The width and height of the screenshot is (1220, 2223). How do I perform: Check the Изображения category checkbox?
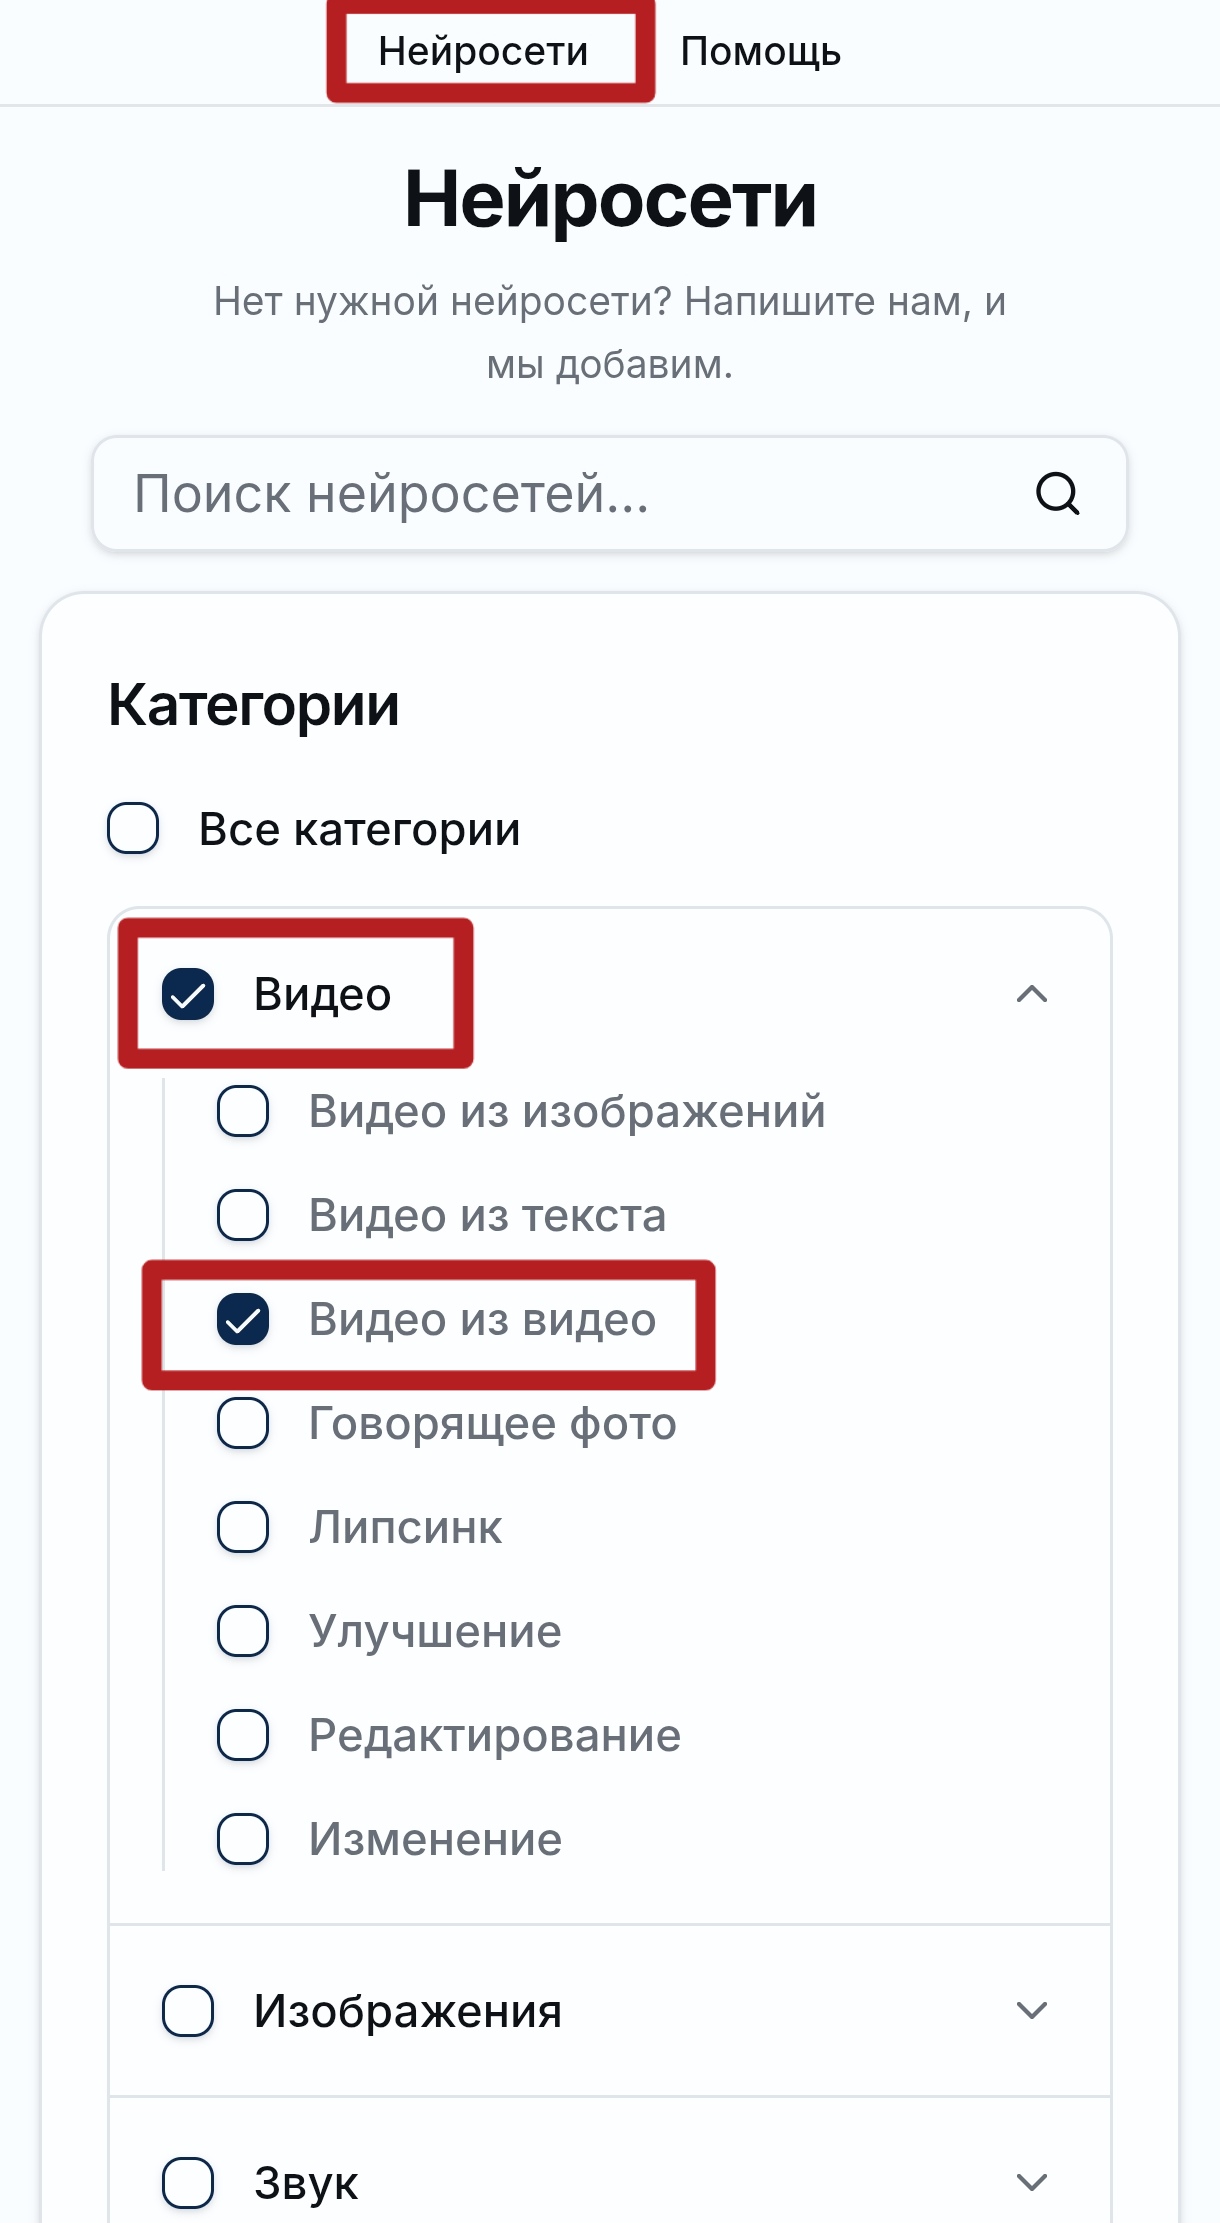point(188,2011)
